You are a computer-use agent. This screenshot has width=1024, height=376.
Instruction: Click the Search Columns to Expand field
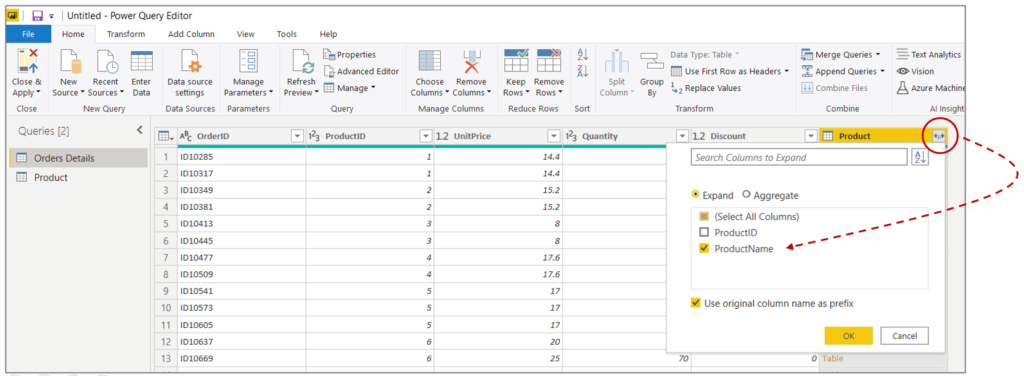[799, 157]
